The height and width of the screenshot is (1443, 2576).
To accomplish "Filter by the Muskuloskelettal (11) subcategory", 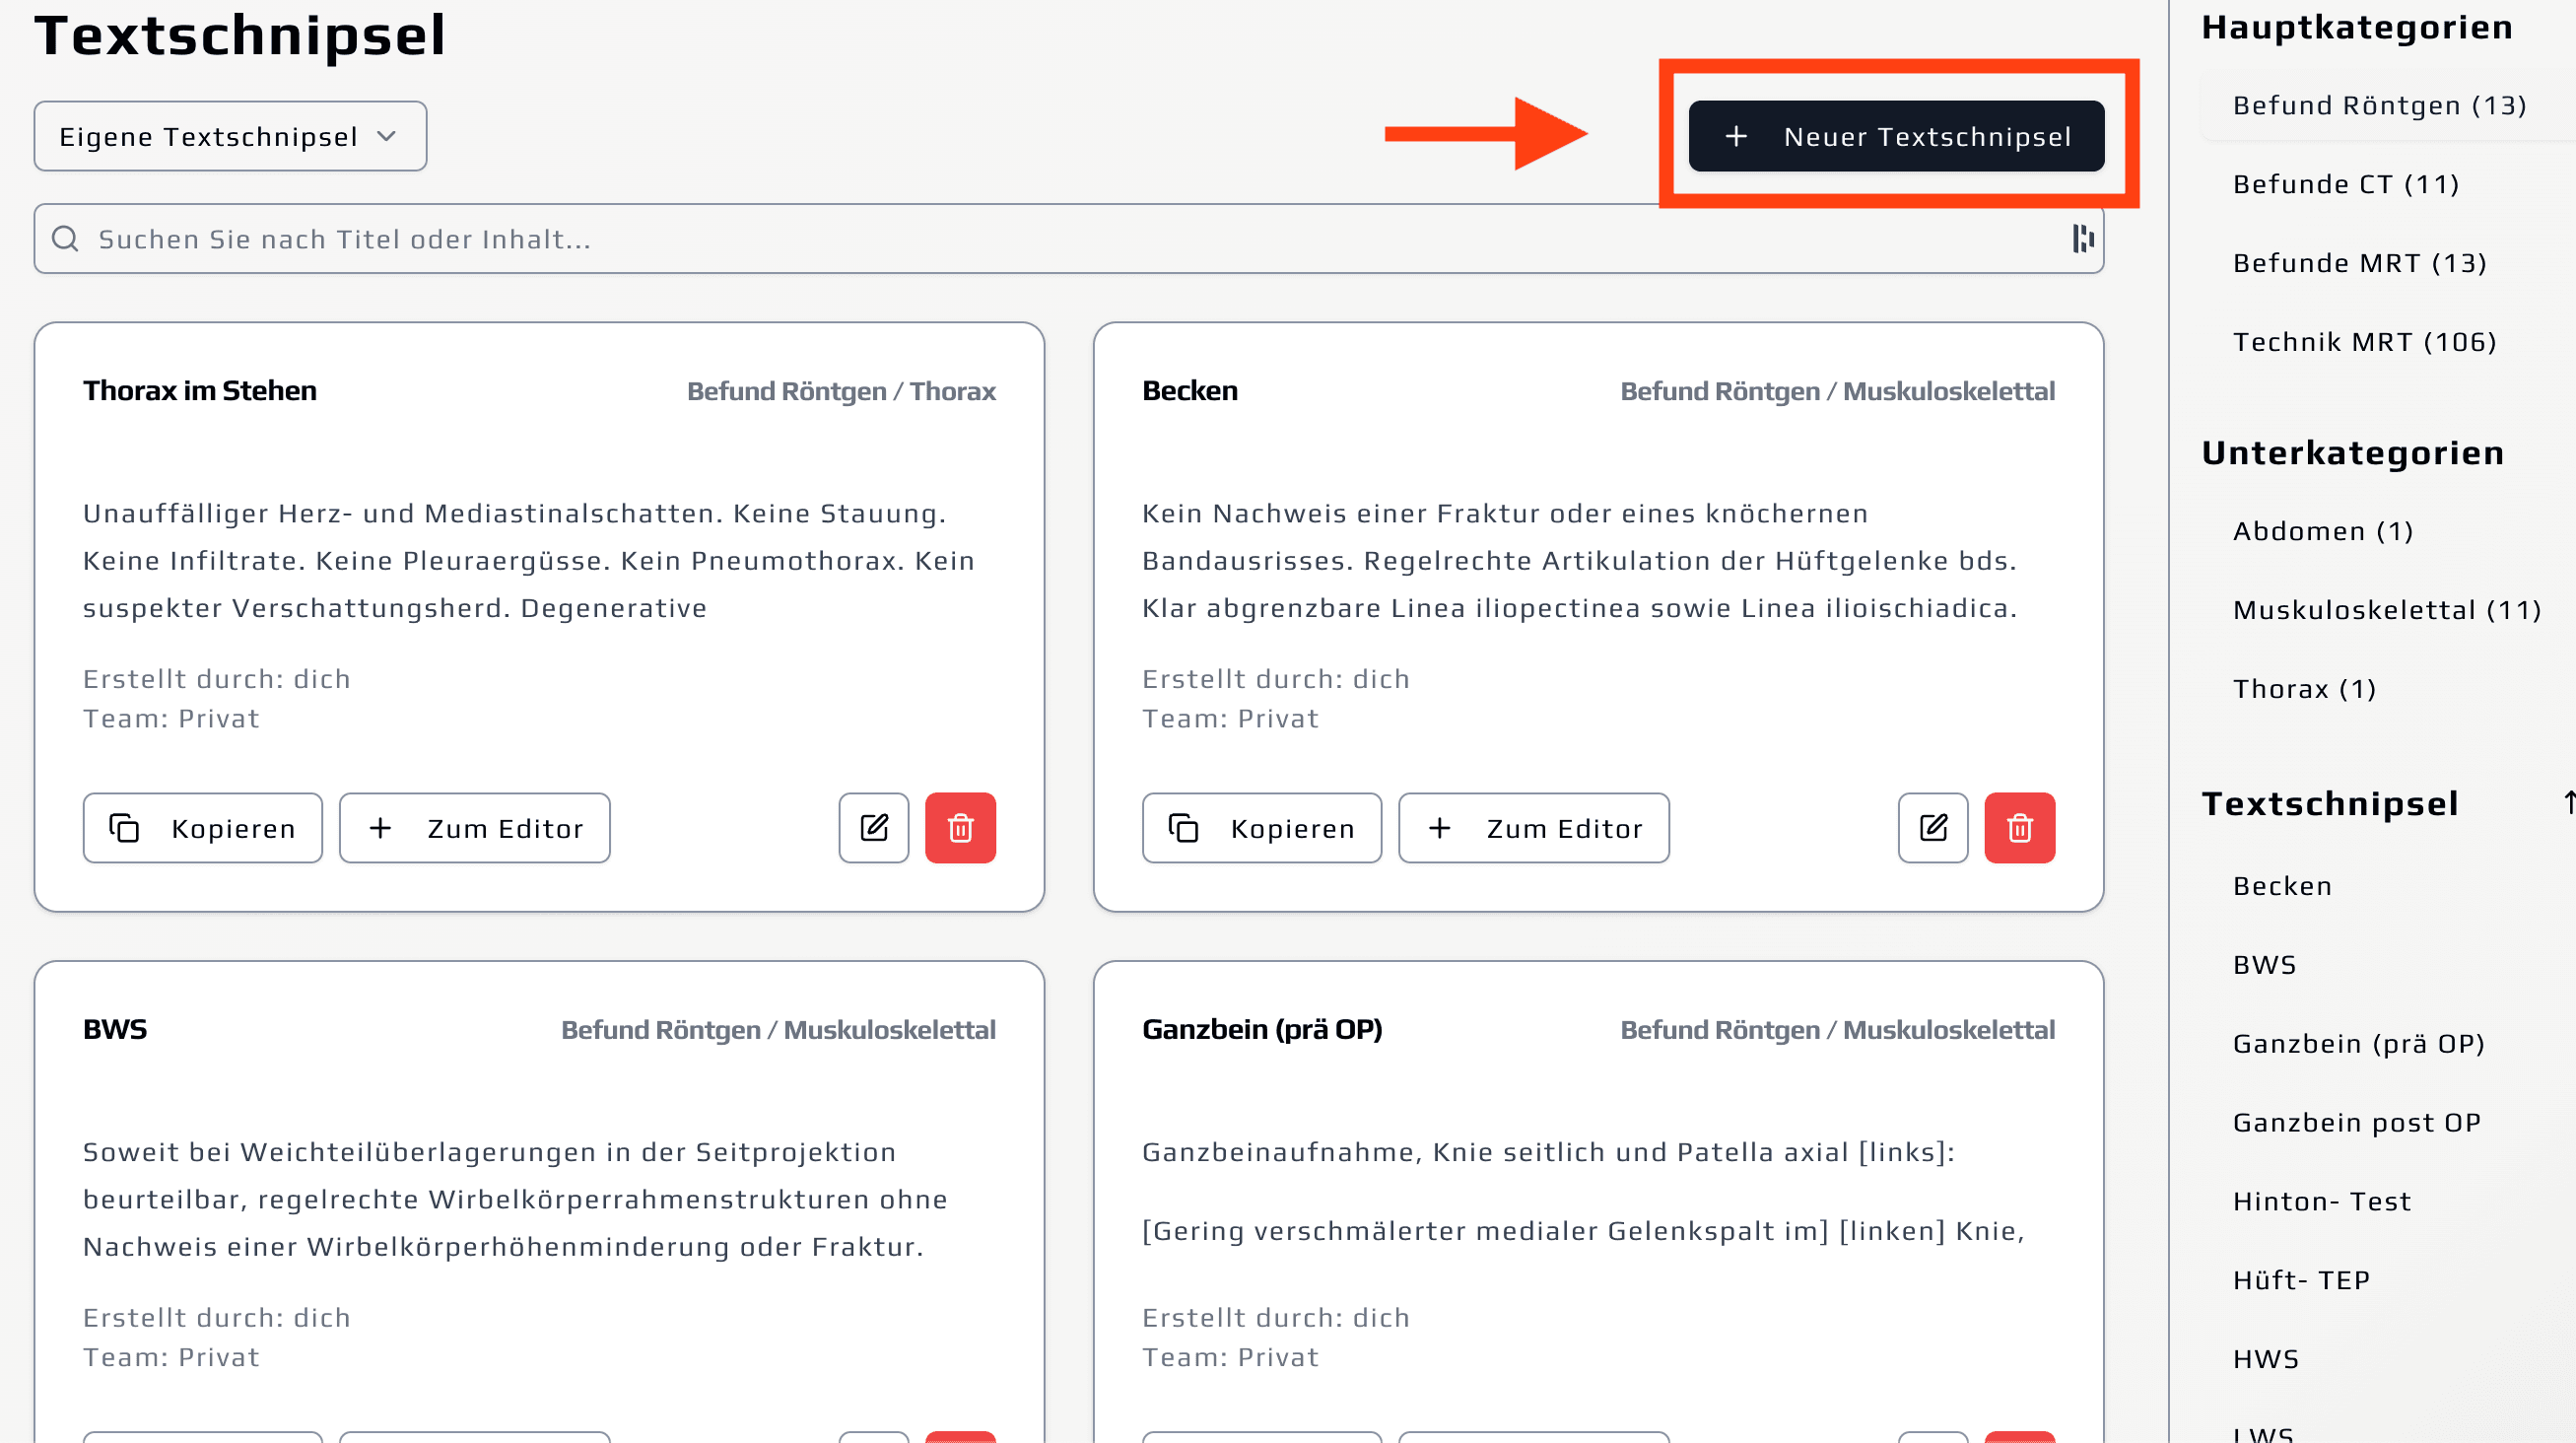I will (x=2386, y=610).
